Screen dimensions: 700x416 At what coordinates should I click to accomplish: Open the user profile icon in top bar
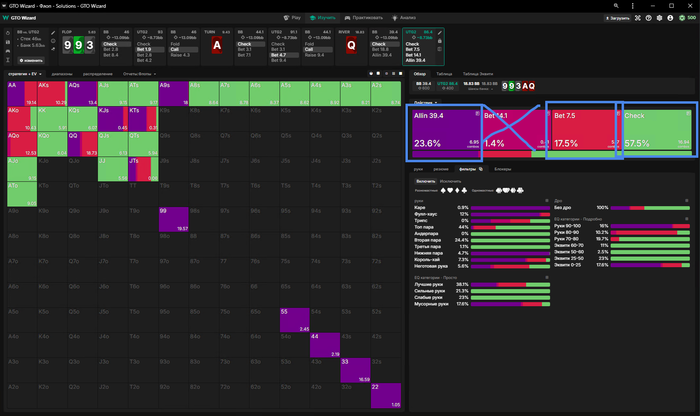(670, 18)
